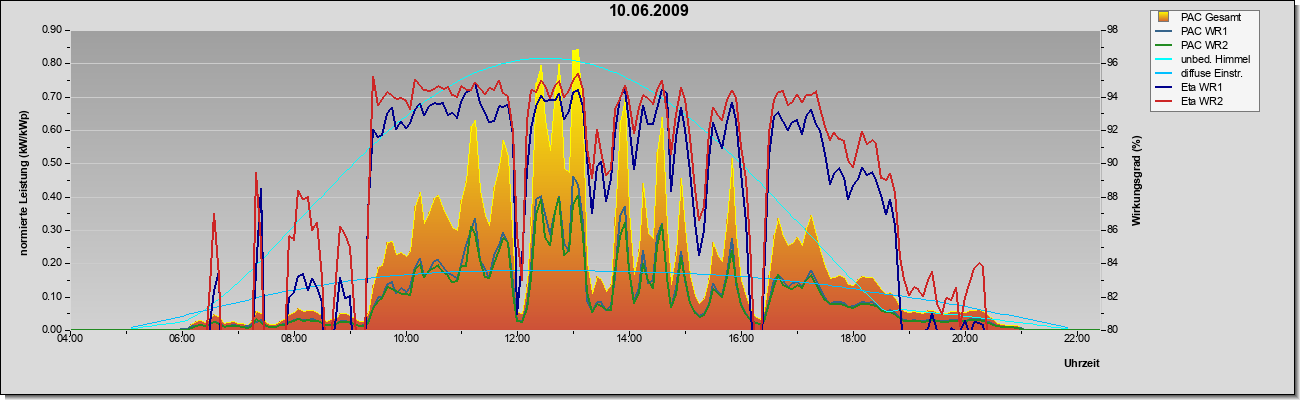Click the 12:00 time axis label
The width and height of the screenshot is (1300, 400).
click(x=517, y=338)
